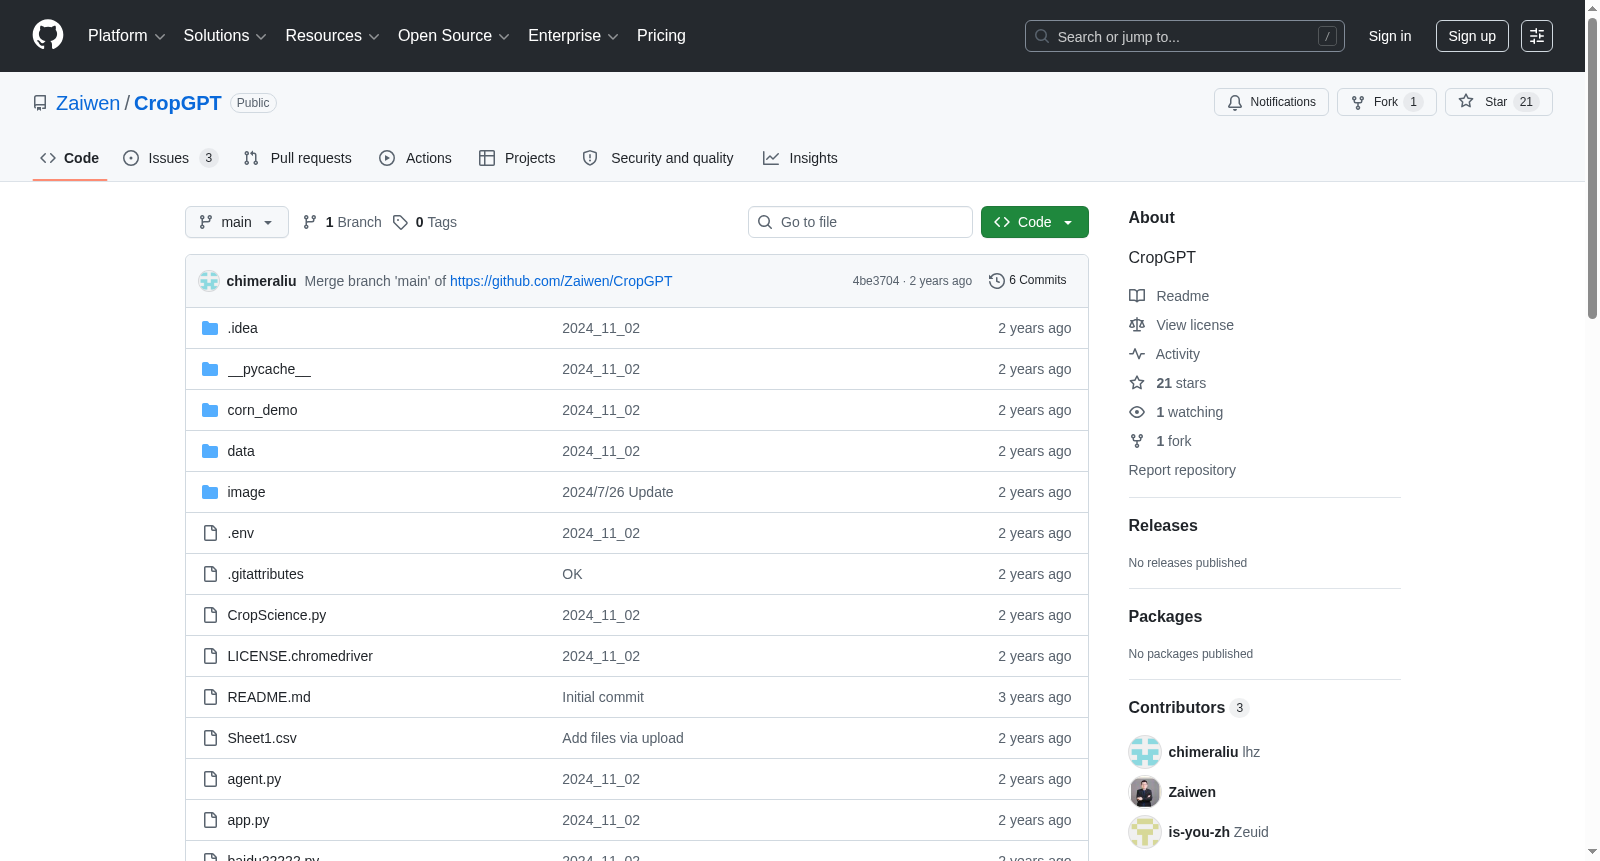View the 6 Commits history

pyautogui.click(x=1028, y=281)
